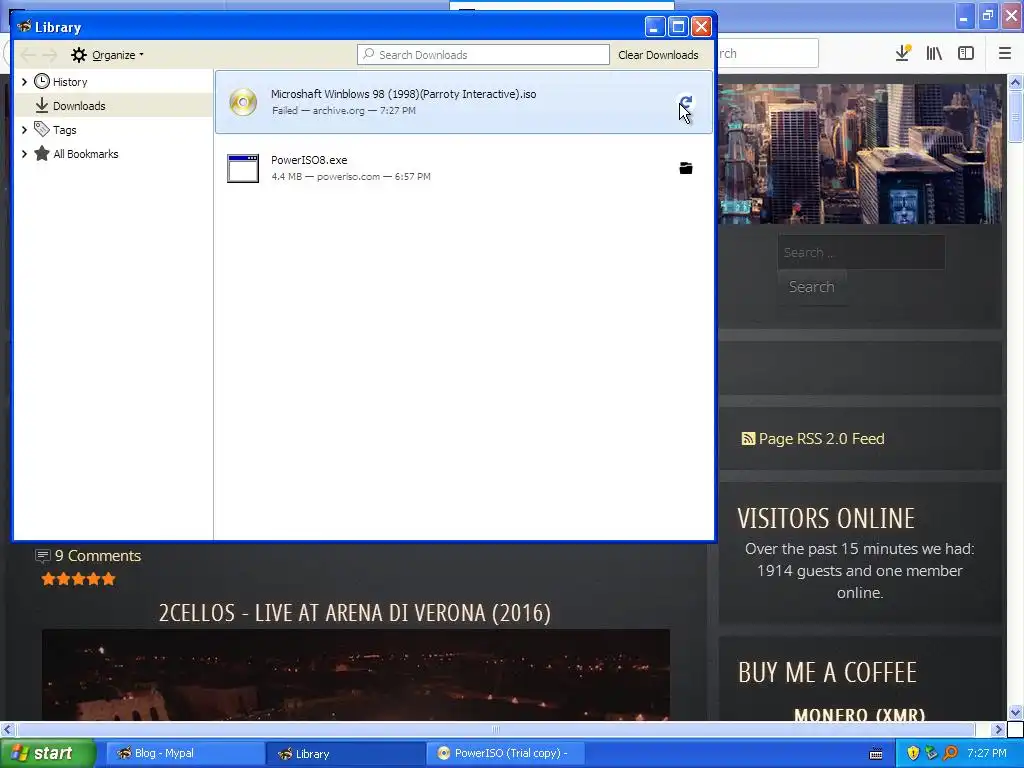
Task: Click page vertical scrollbar down arrow
Action: coord(1015,712)
